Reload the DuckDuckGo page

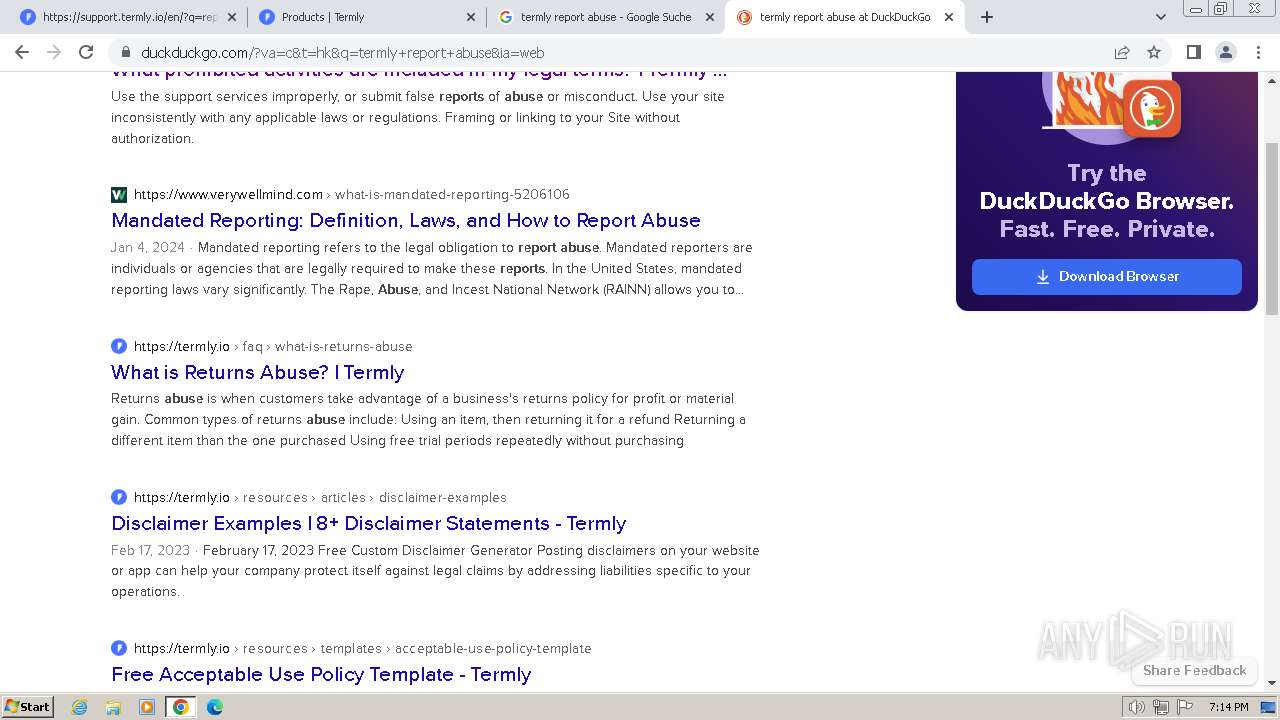tap(86, 52)
